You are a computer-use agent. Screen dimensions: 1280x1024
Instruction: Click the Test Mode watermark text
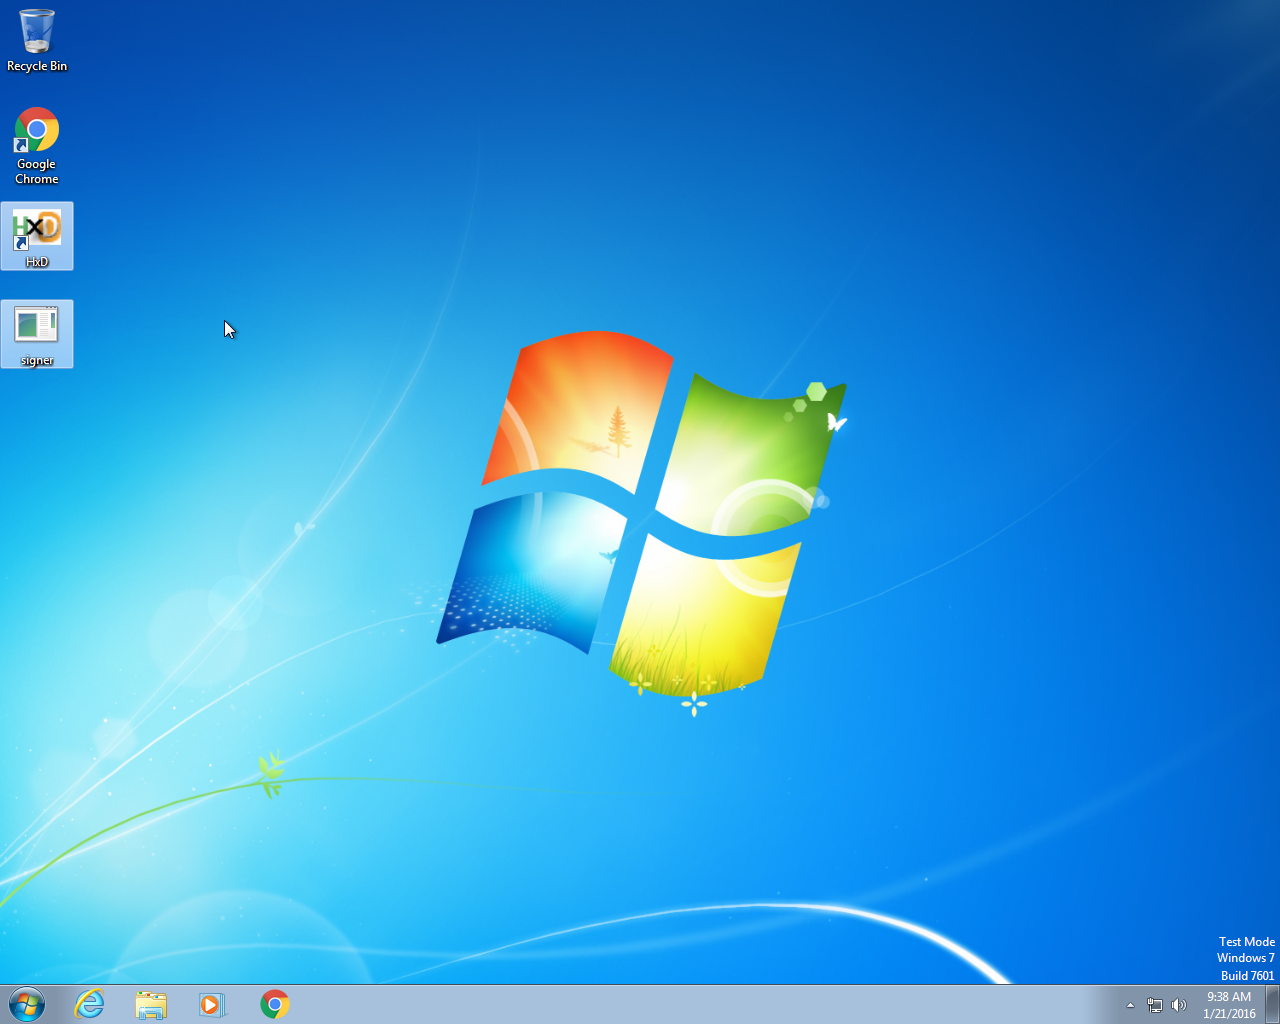[1246, 941]
